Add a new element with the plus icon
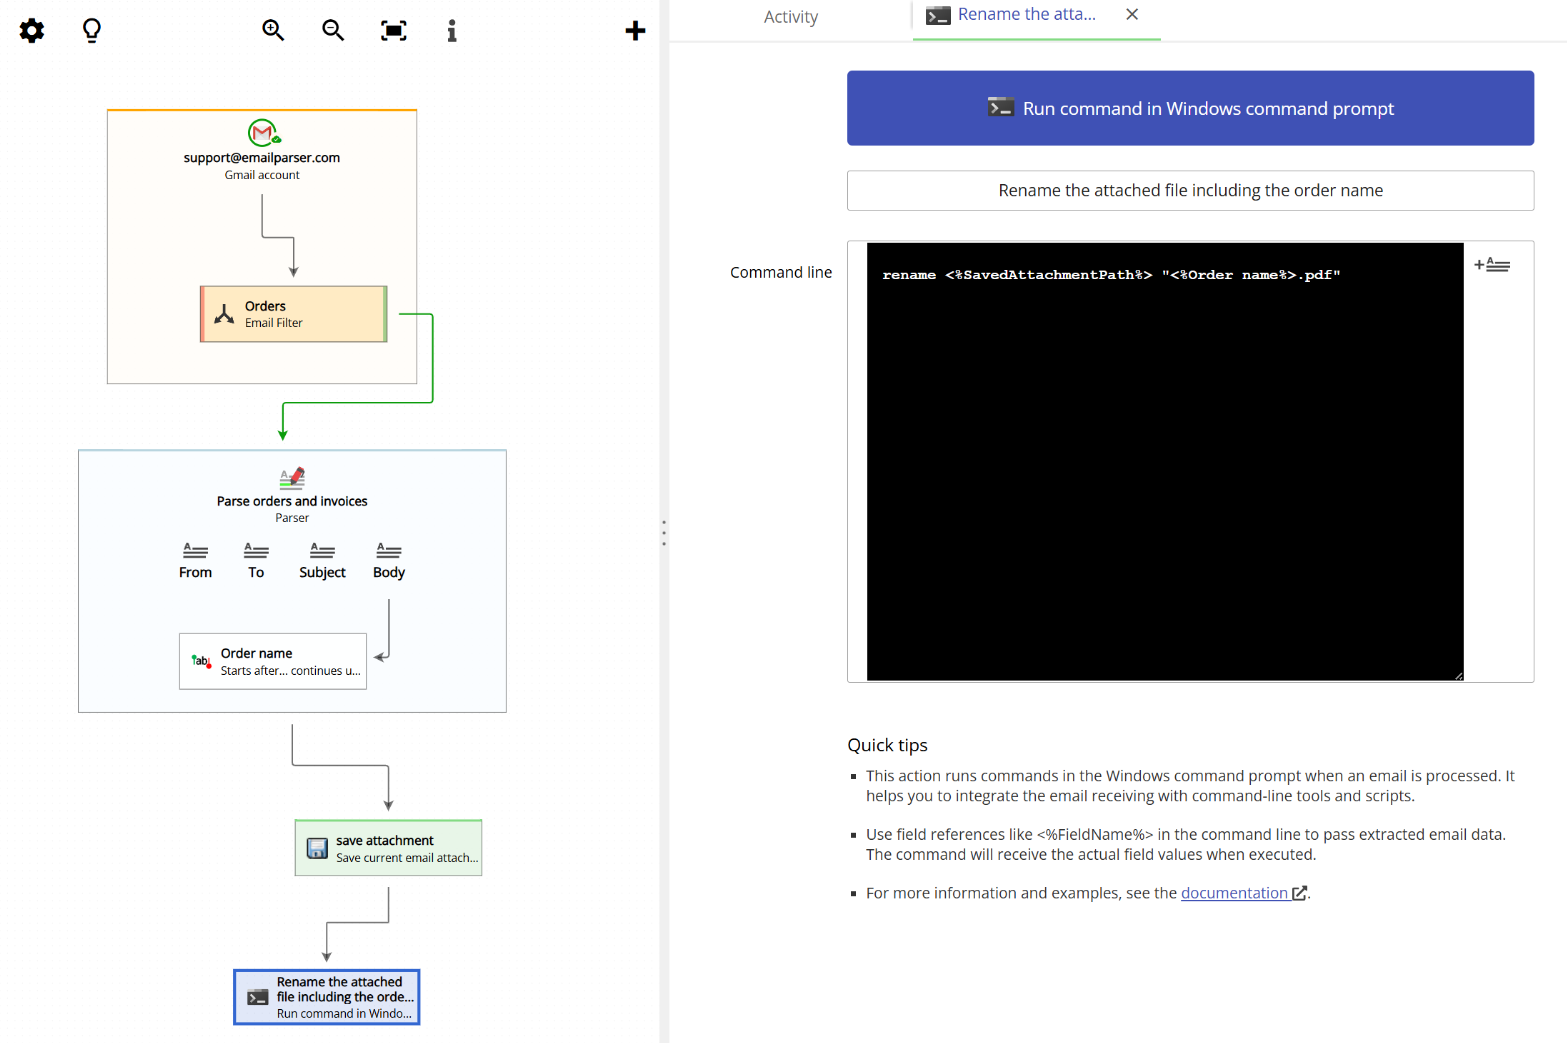The width and height of the screenshot is (1567, 1043). click(x=635, y=30)
